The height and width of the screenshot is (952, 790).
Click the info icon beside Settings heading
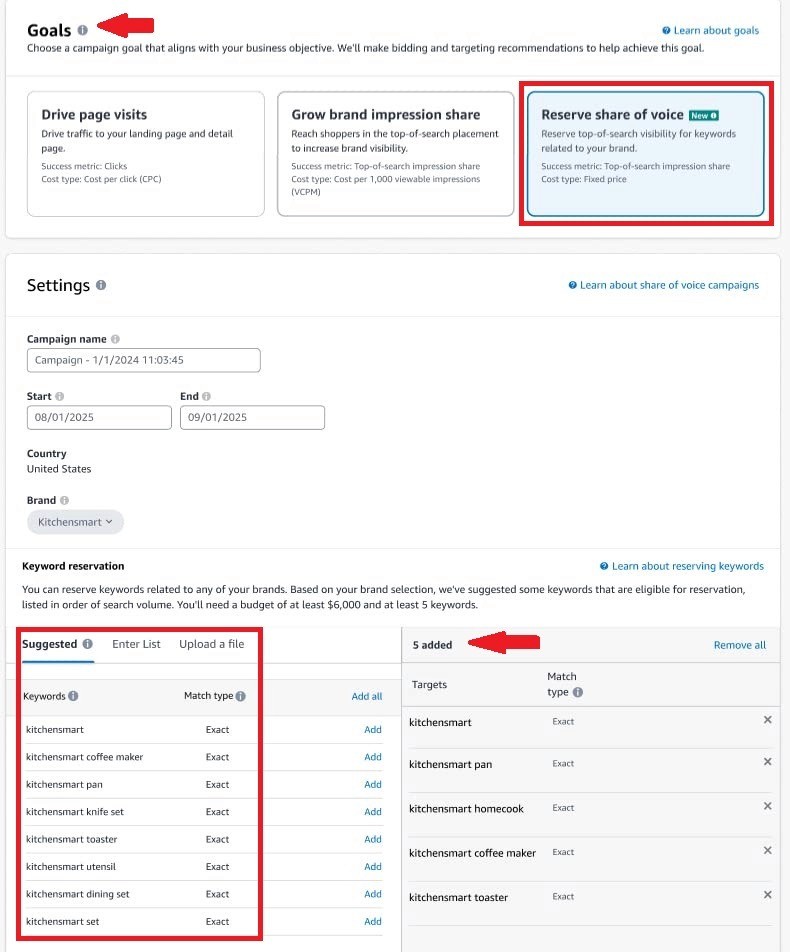[101, 285]
